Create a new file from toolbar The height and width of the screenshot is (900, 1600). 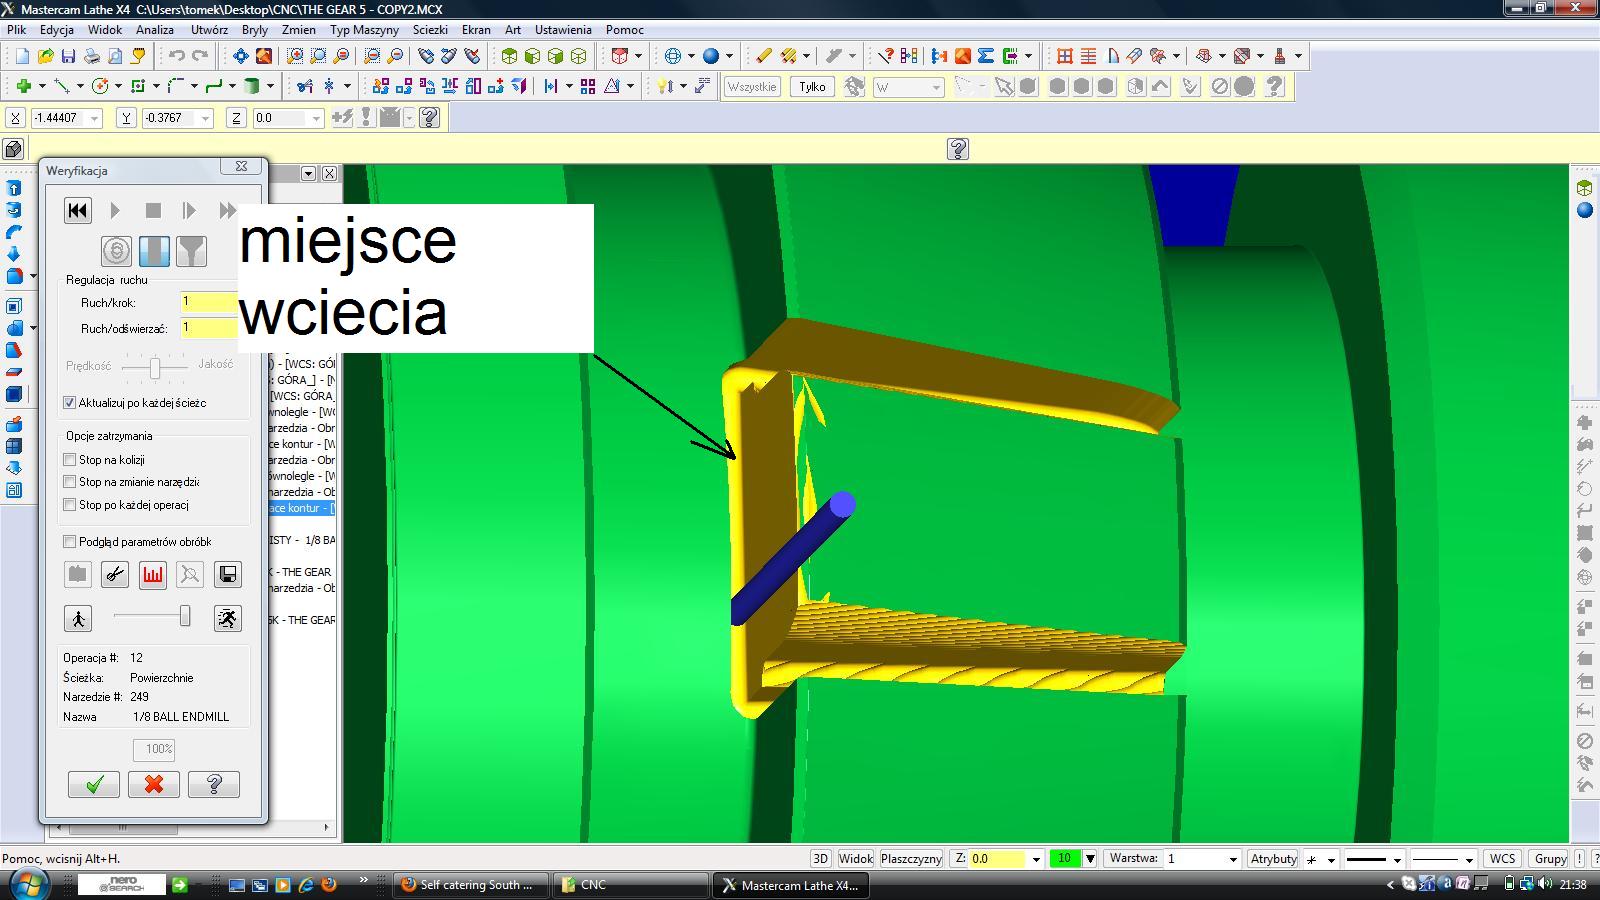coord(22,56)
